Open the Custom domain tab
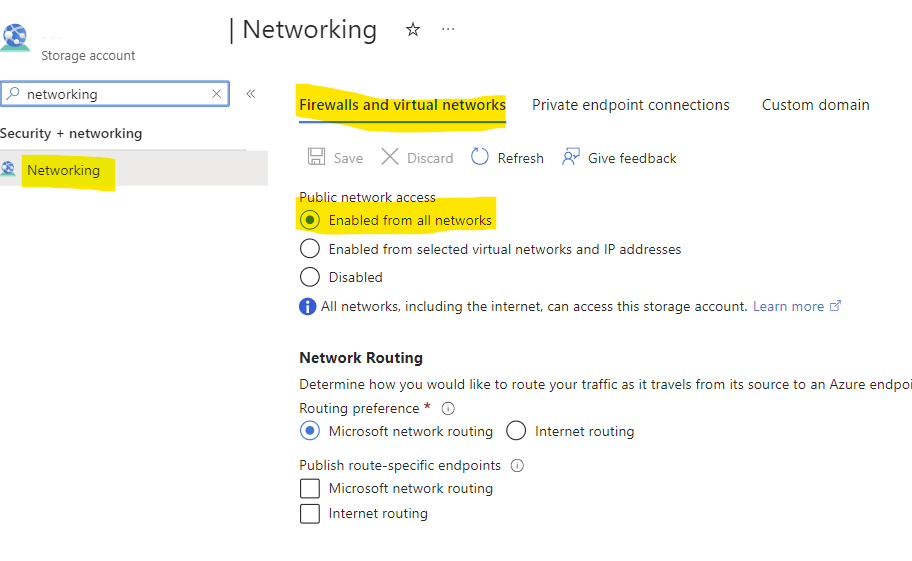The height and width of the screenshot is (561, 912). [815, 105]
